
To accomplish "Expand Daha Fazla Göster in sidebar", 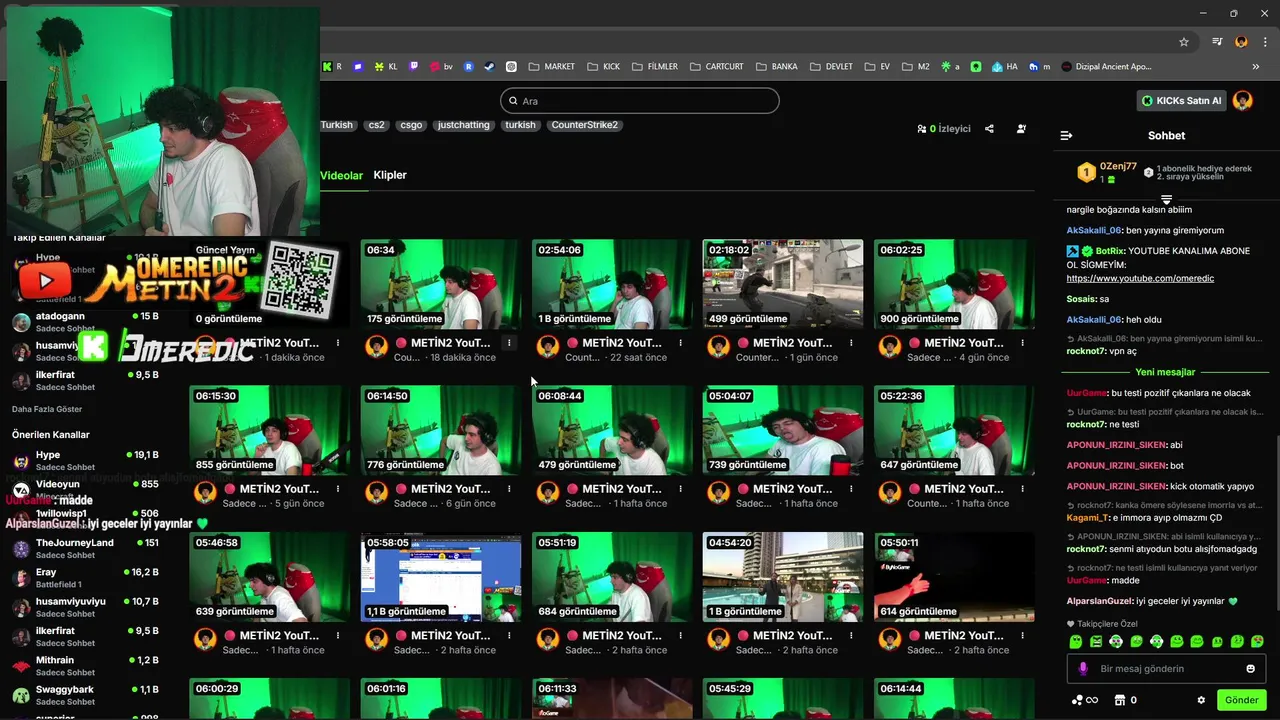I will coord(47,409).
